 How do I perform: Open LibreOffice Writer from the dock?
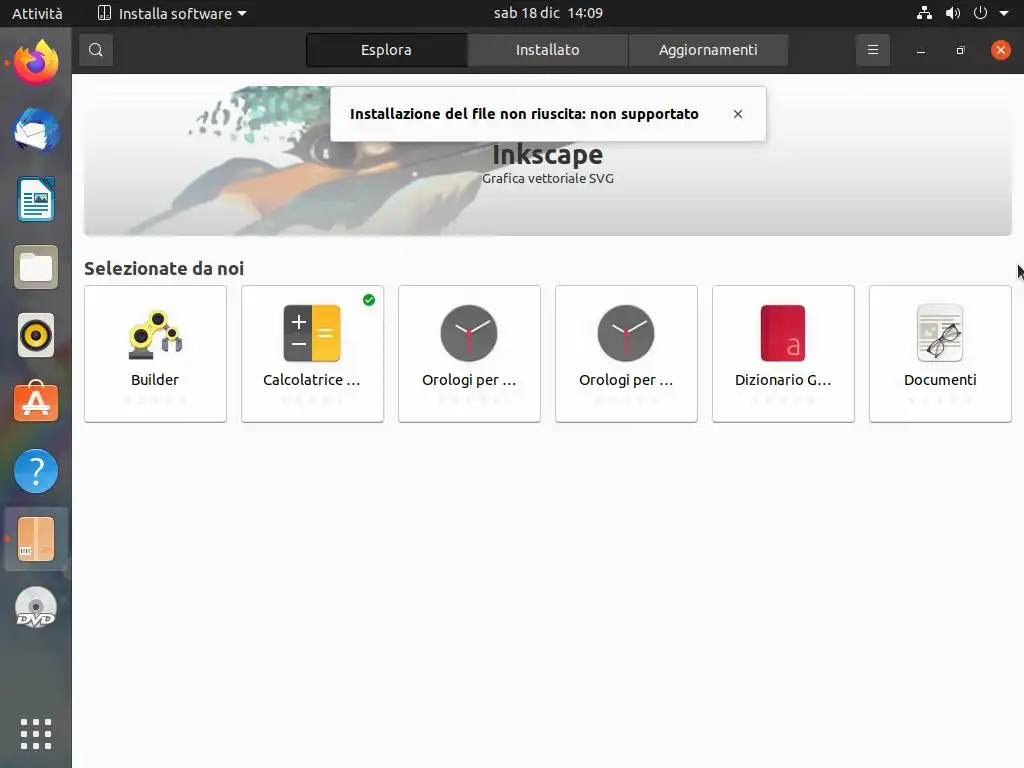(36, 199)
